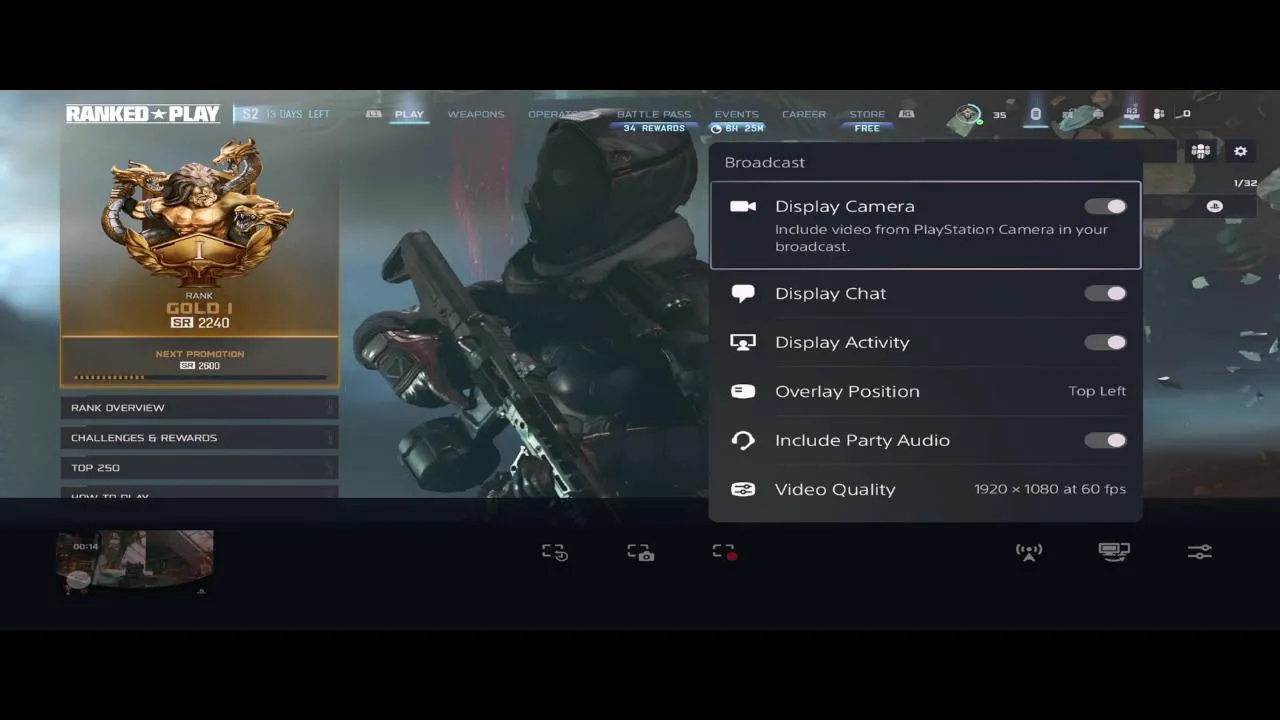Click the SR 2240 rating value
This screenshot has height=720, width=1280.
coord(200,323)
